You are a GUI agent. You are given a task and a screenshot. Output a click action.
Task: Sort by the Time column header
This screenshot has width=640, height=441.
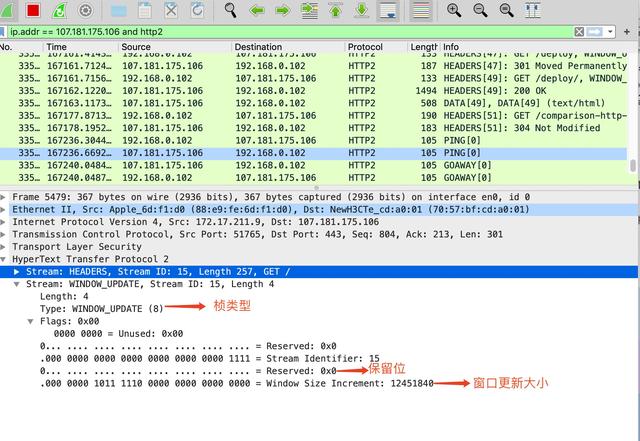pyautogui.click(x=80, y=47)
